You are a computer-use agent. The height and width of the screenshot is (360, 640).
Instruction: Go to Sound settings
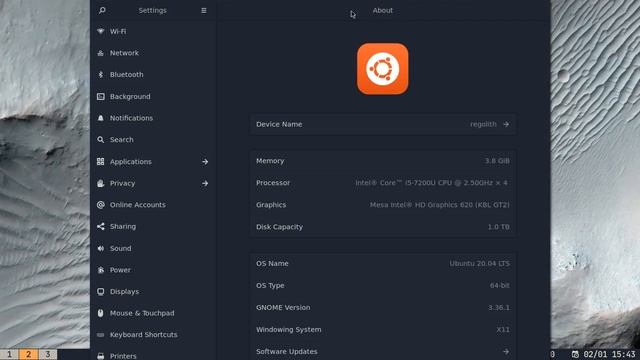153,248
